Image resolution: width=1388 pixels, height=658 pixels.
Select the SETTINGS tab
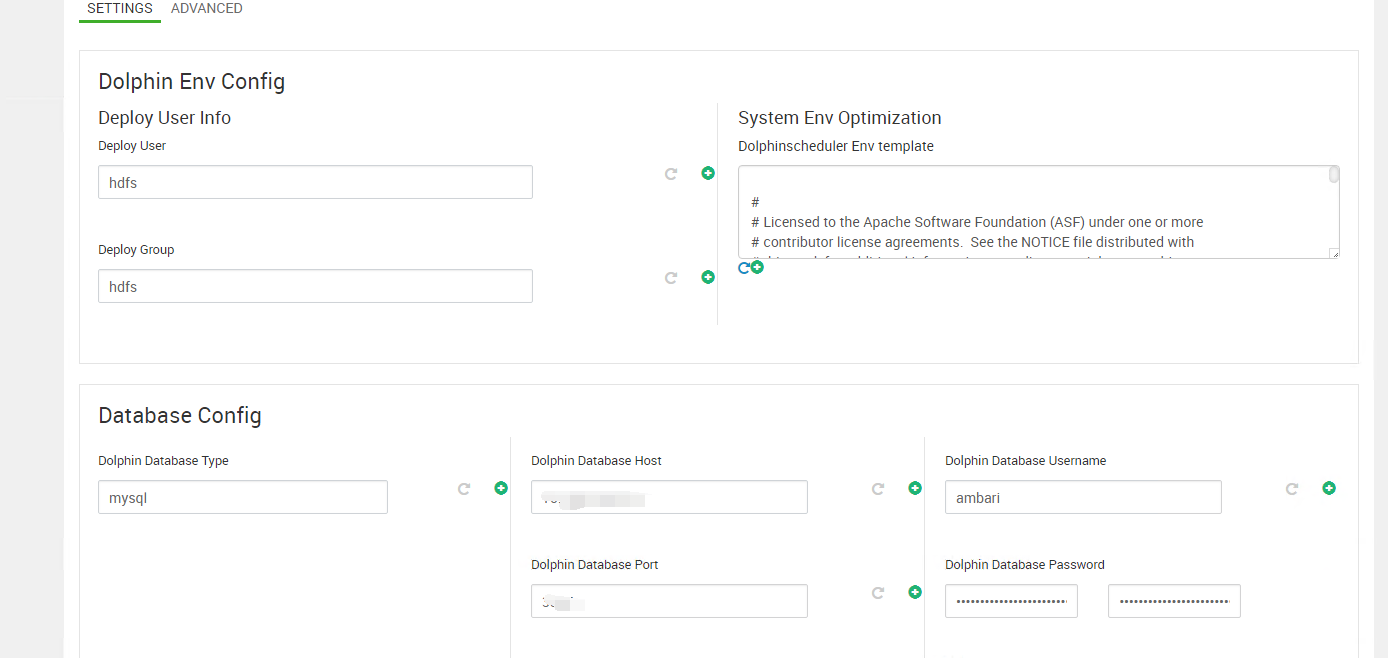120,9
